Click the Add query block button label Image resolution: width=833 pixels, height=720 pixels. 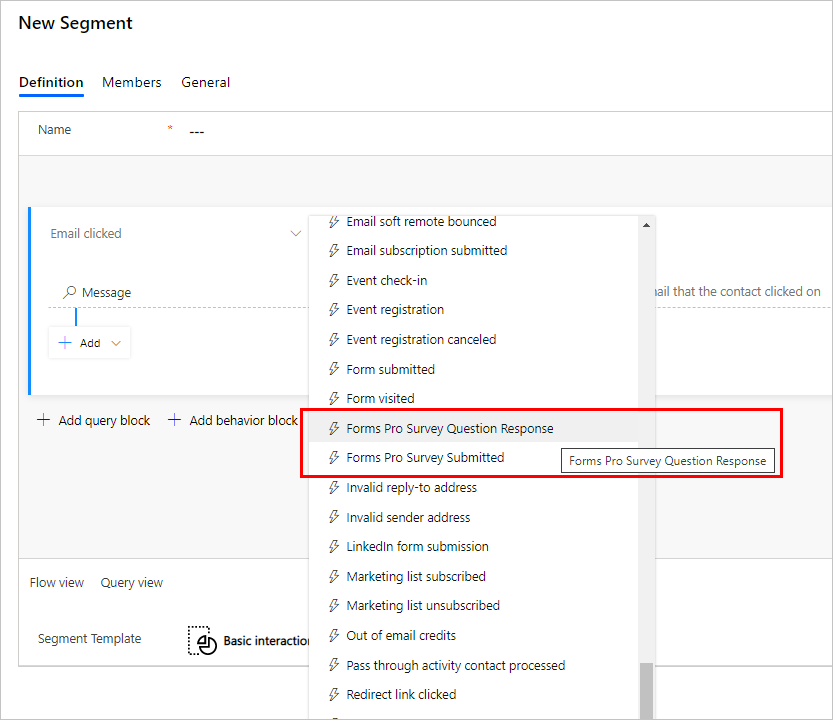(x=104, y=420)
